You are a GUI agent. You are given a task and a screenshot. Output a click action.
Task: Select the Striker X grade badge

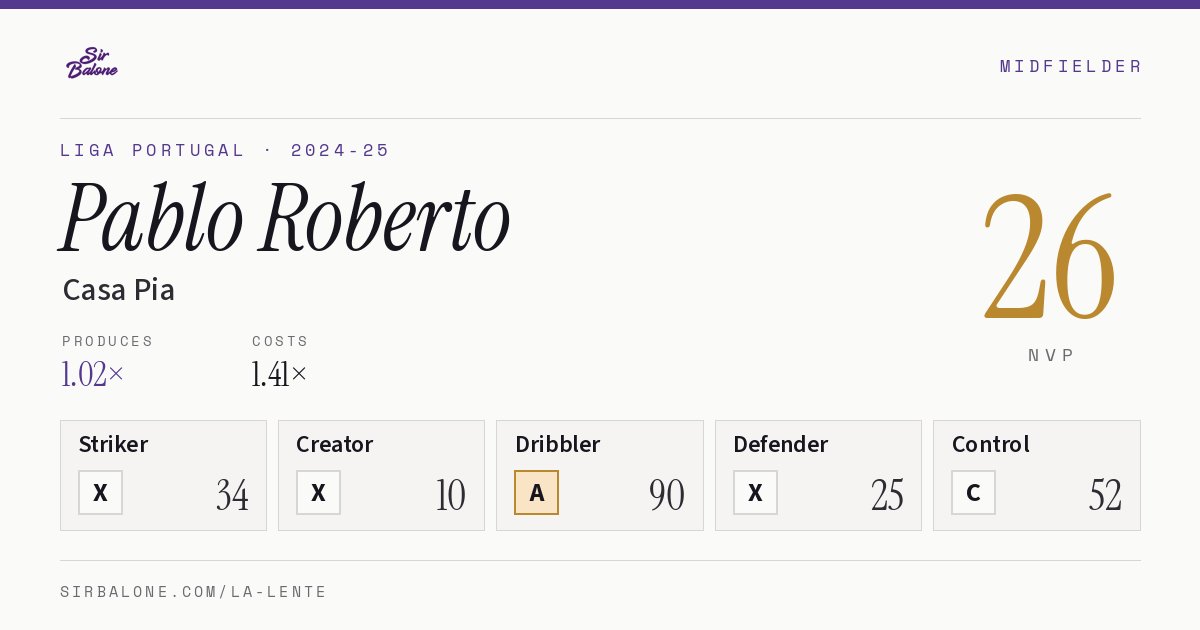point(100,493)
